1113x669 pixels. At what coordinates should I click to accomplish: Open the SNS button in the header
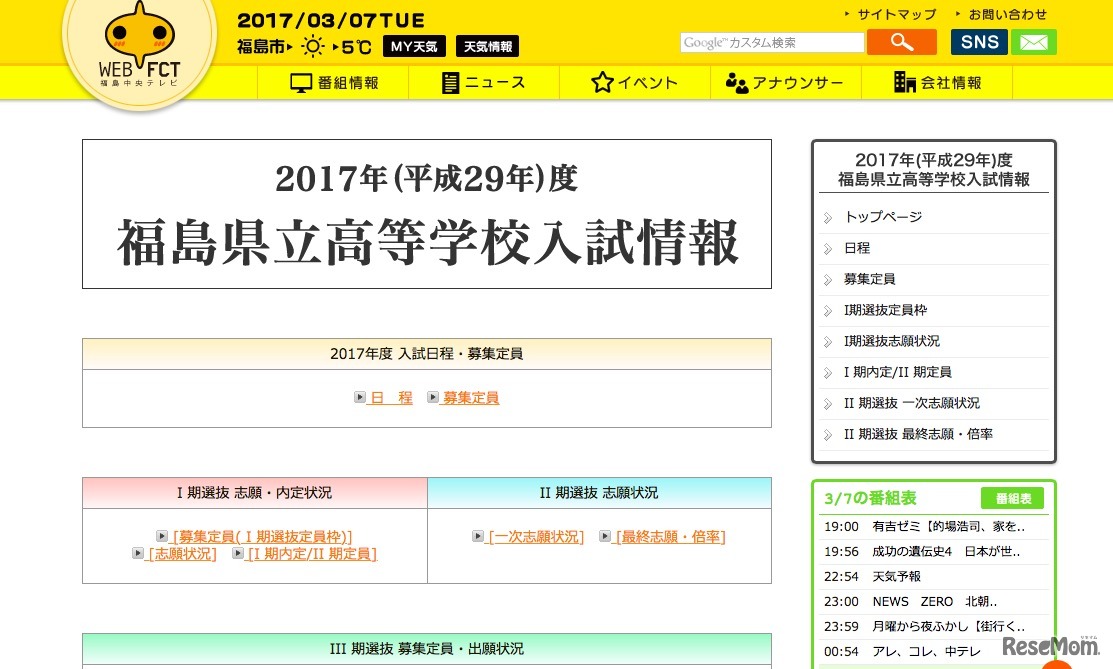(978, 41)
